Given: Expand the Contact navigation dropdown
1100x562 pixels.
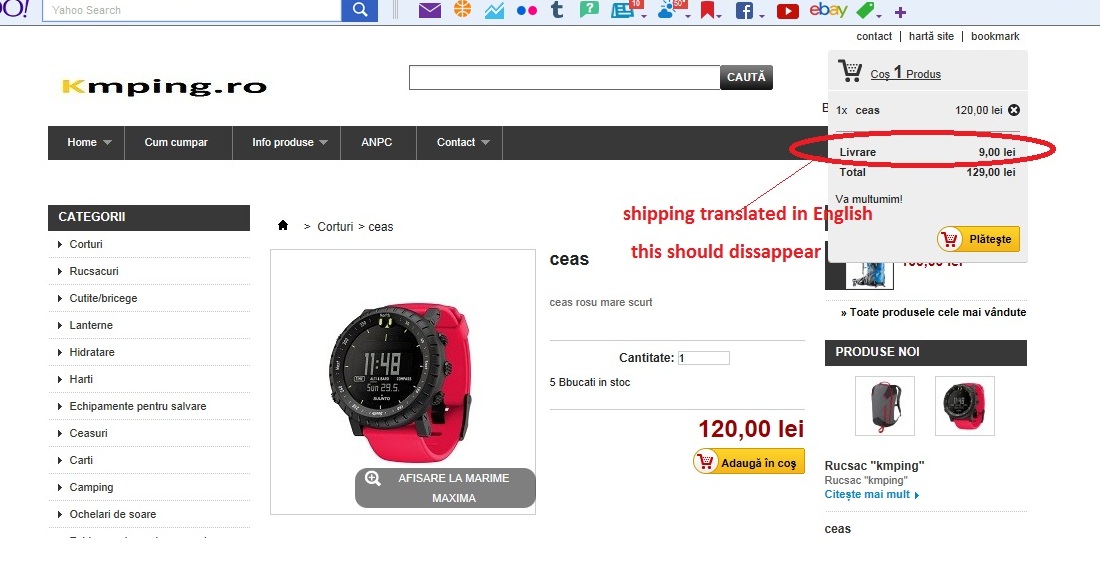Looking at the screenshot, I should click(x=485, y=142).
